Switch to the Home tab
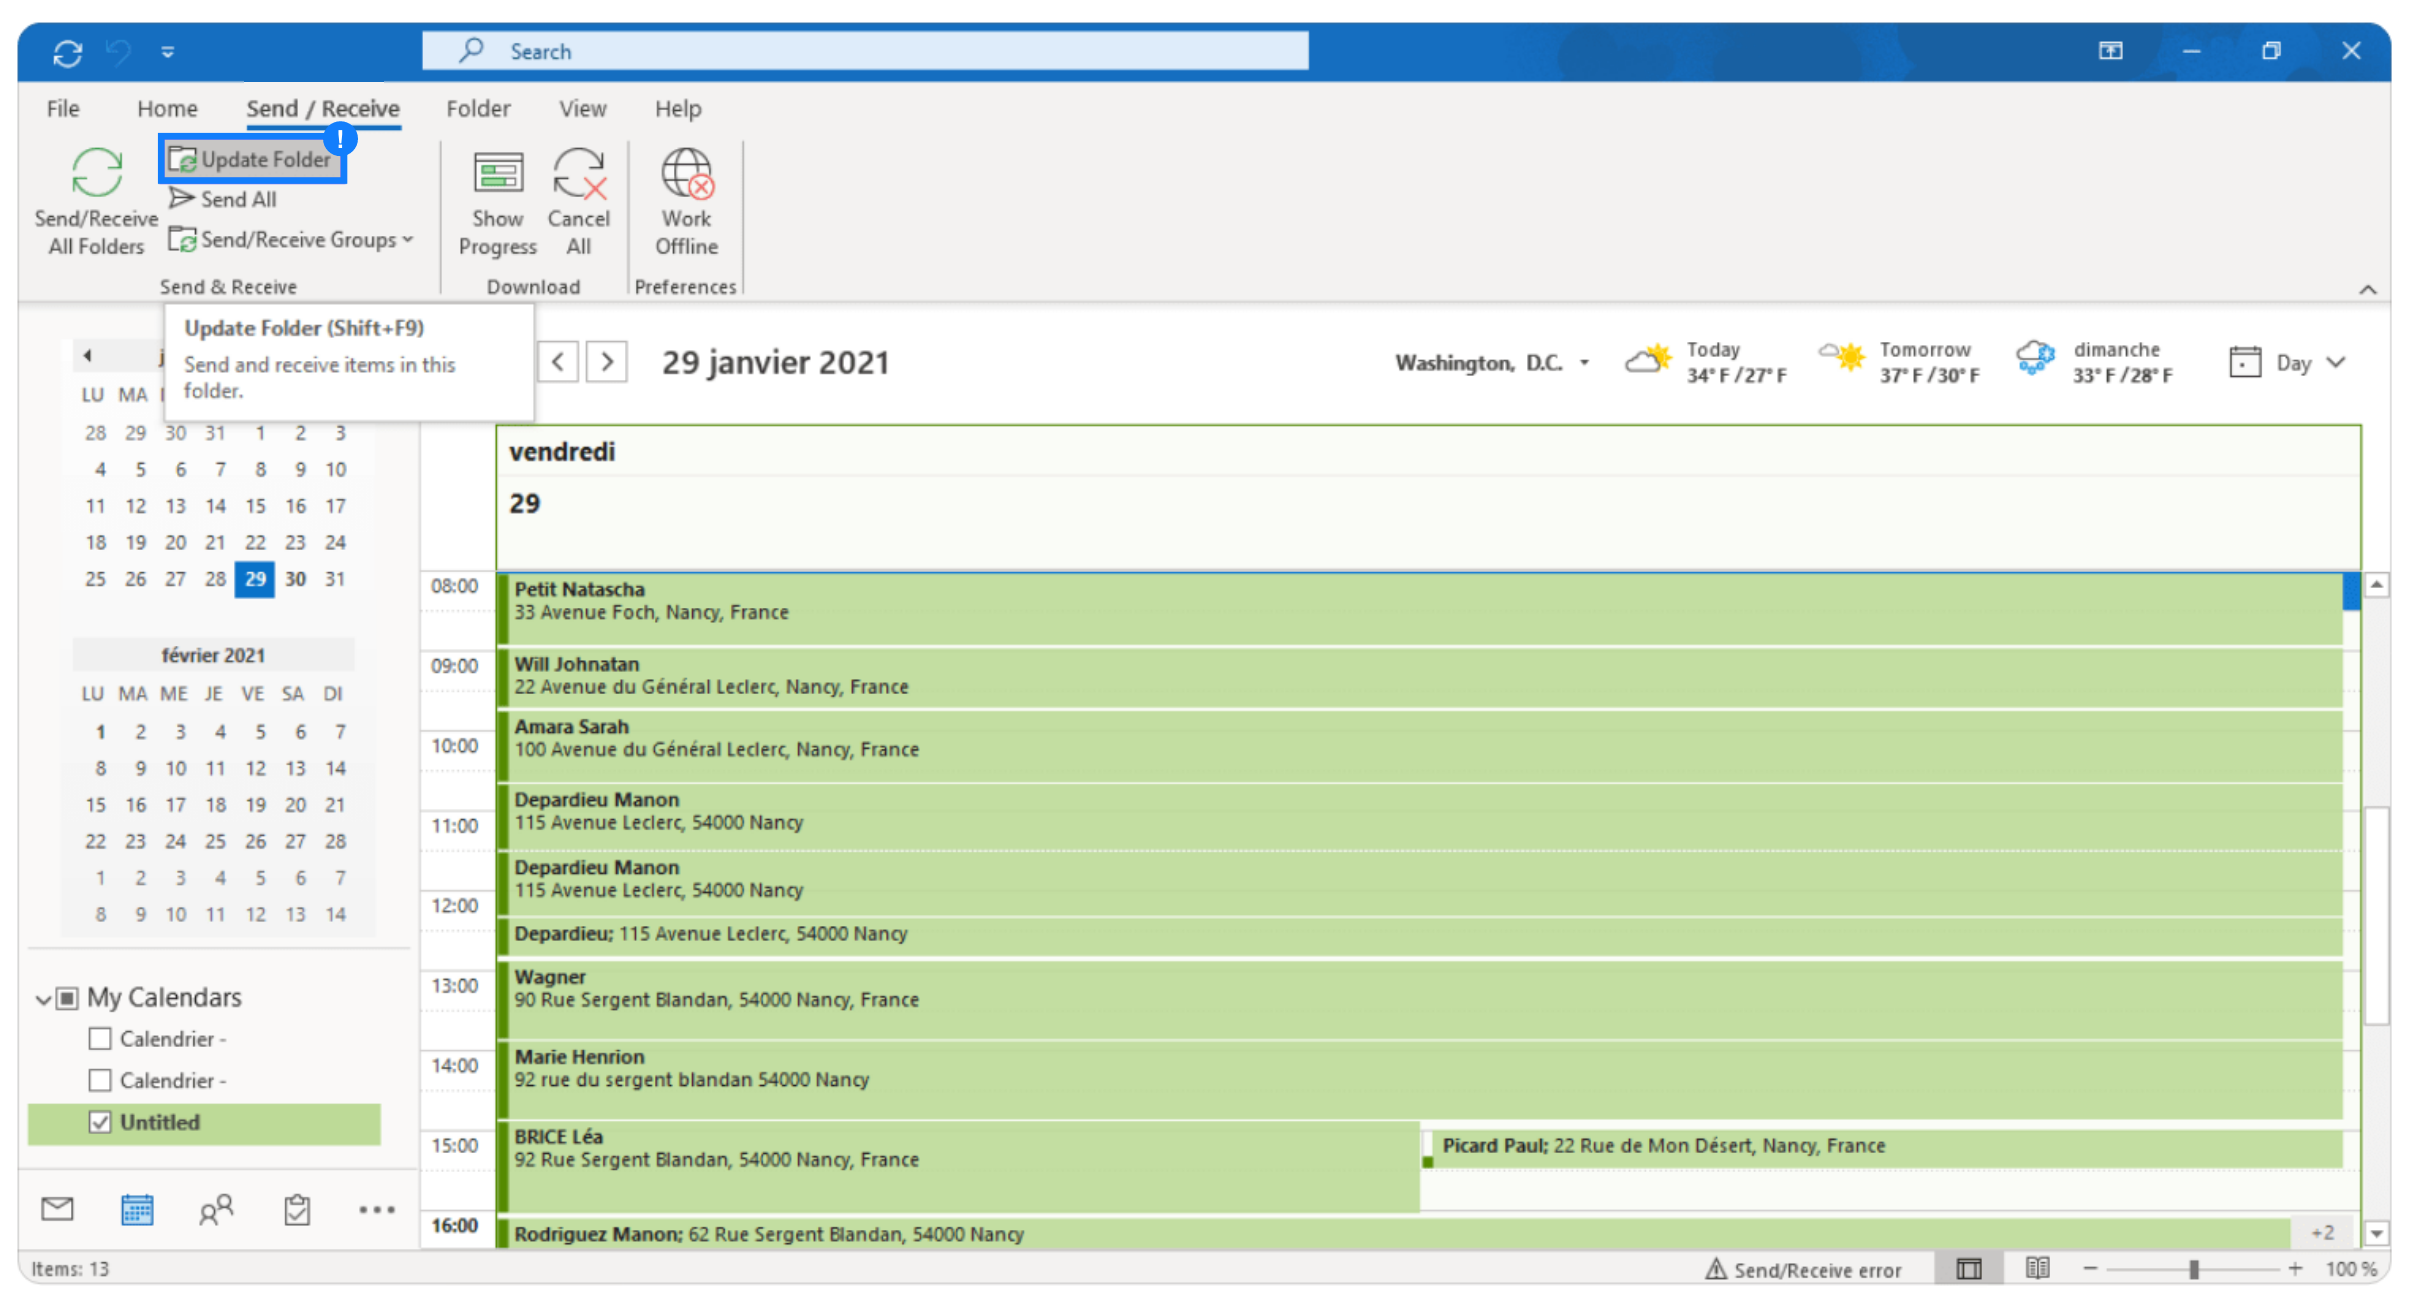2409x1305 pixels. click(167, 109)
